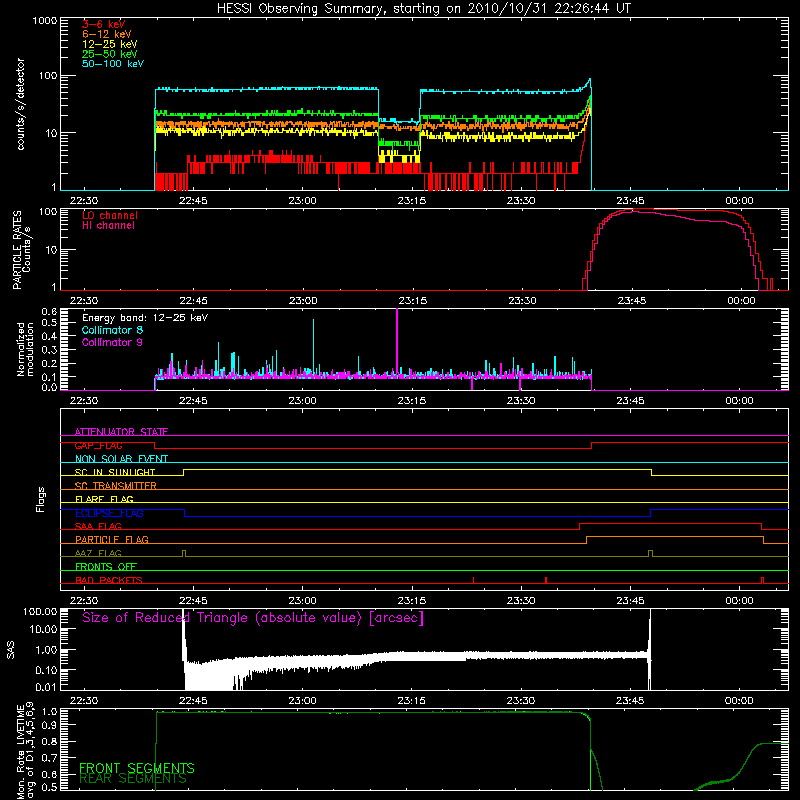Screen dimensions: 800x800
Task: Click the 'GAP_FLAG' flag label
Action: 98,445
